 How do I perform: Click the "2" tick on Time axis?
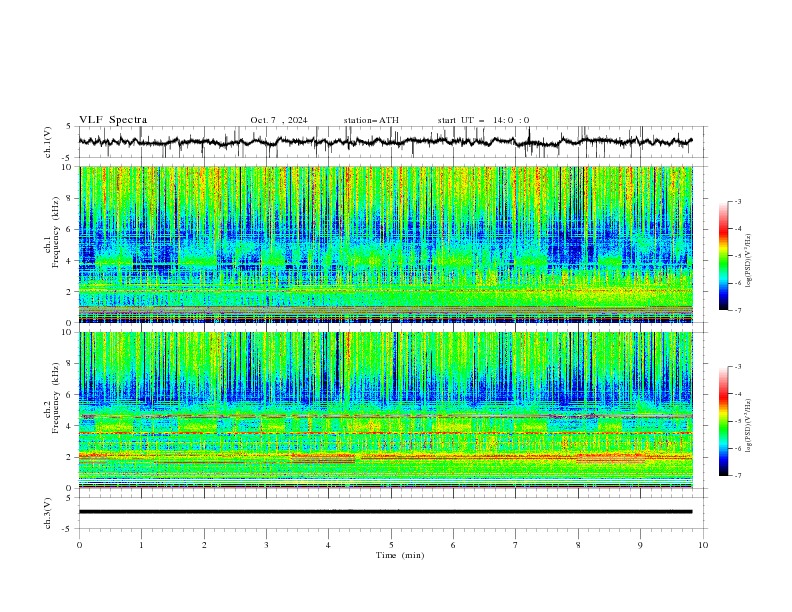pyautogui.click(x=204, y=545)
